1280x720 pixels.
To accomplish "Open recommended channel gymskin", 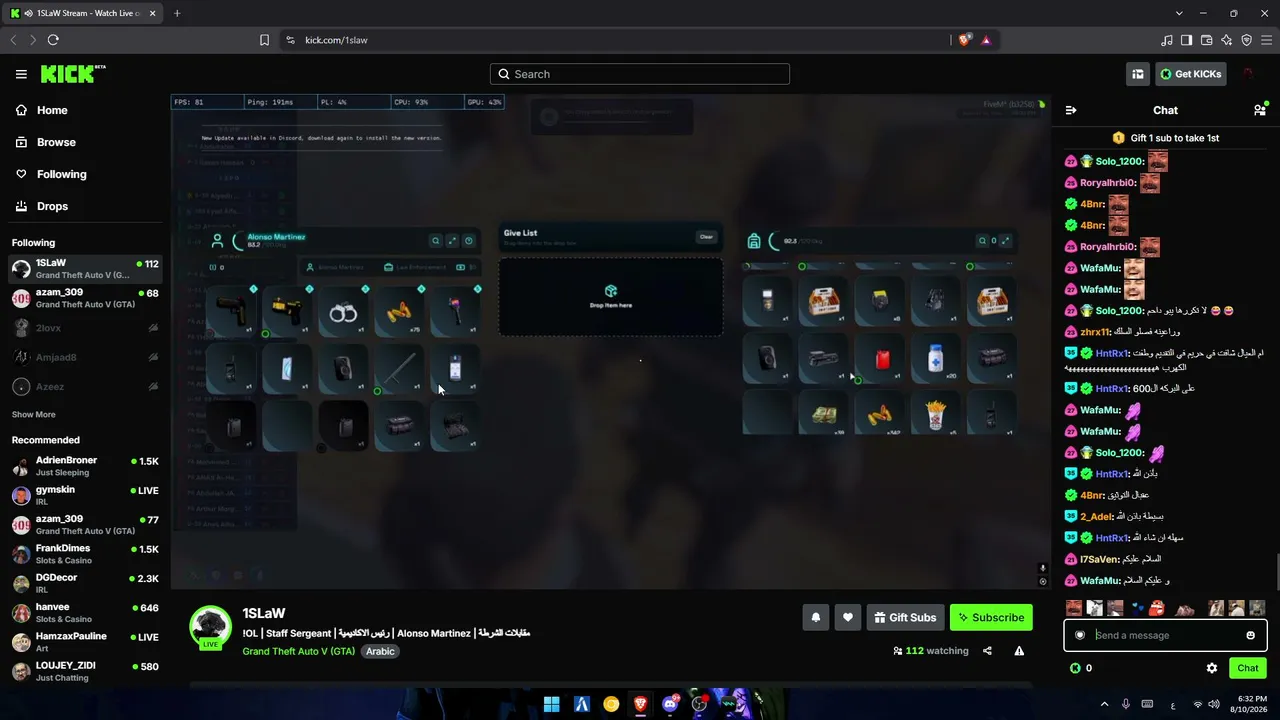I will [85, 495].
